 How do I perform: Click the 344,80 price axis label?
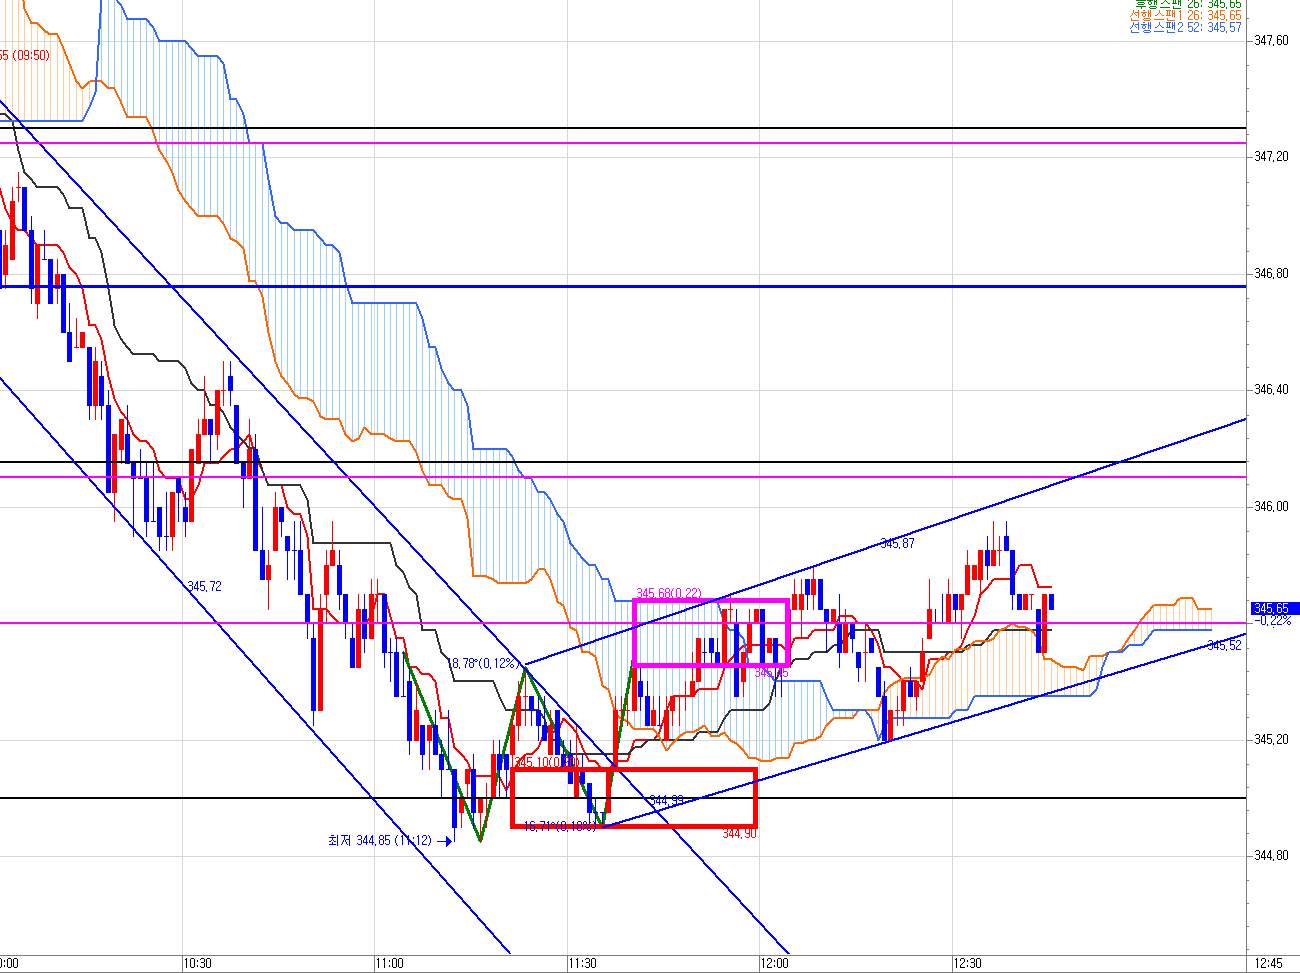(1272, 855)
